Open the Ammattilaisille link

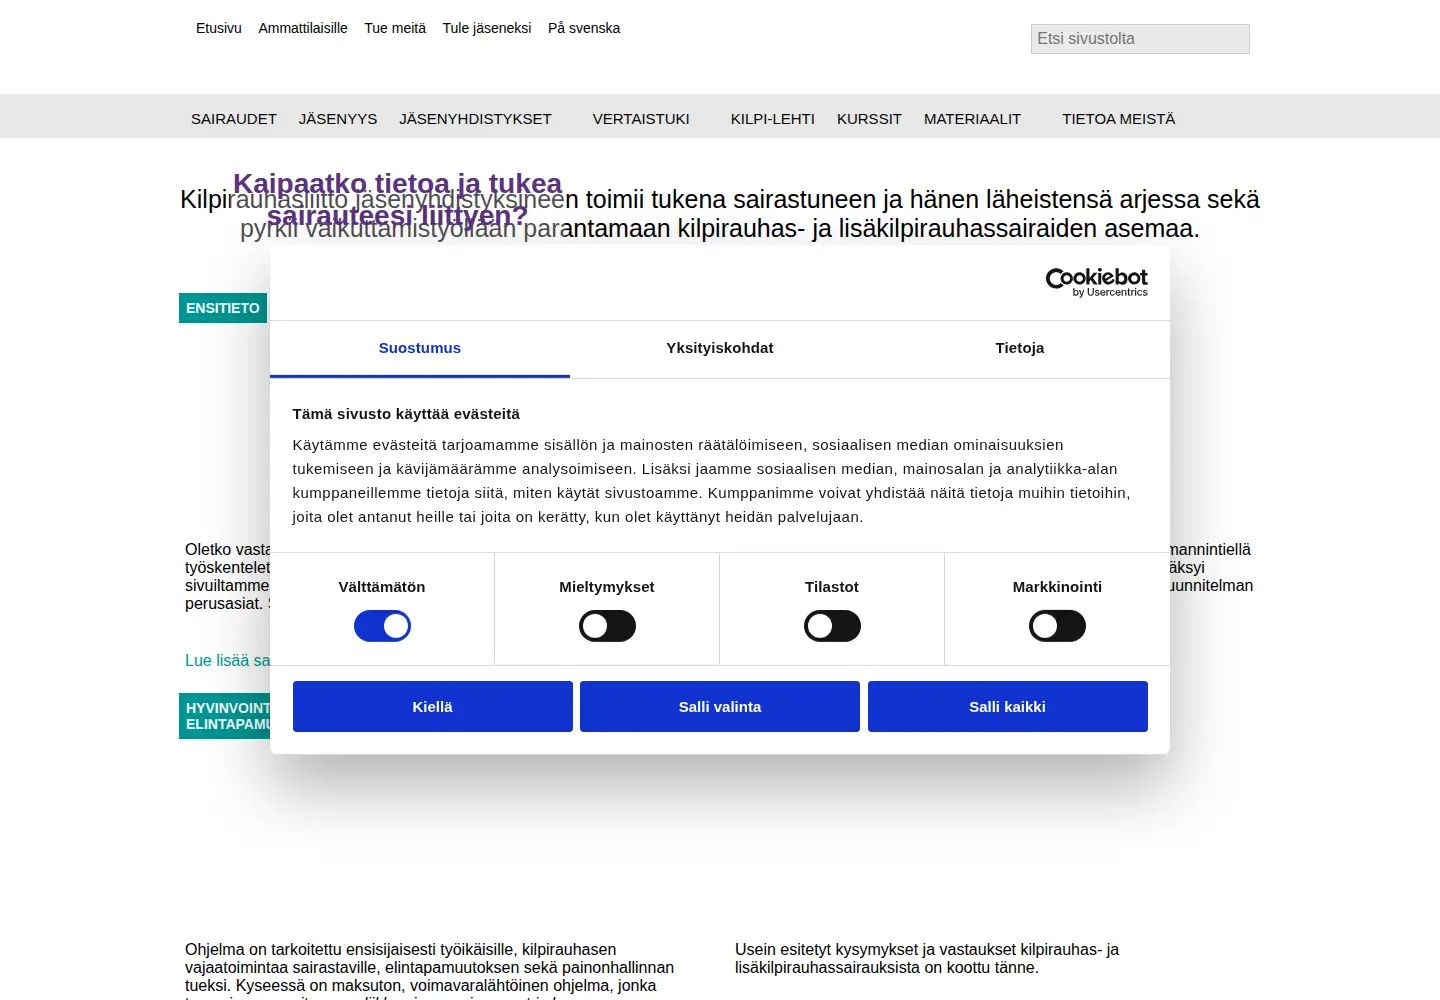[303, 28]
